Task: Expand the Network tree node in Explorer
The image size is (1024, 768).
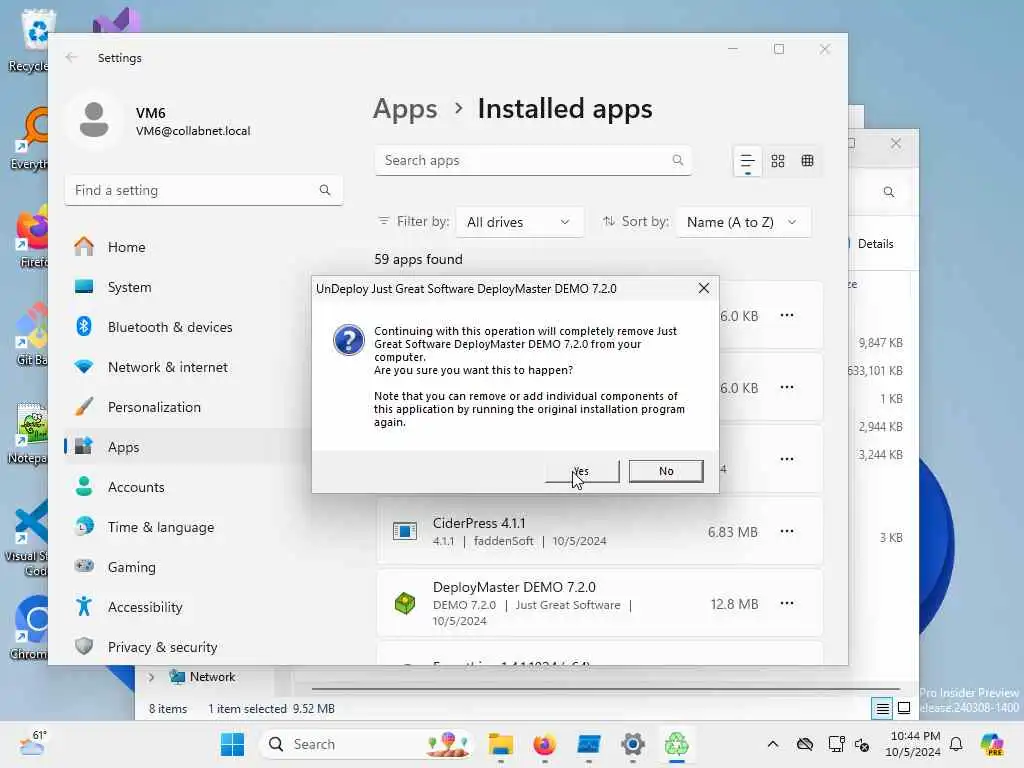Action: coord(151,677)
